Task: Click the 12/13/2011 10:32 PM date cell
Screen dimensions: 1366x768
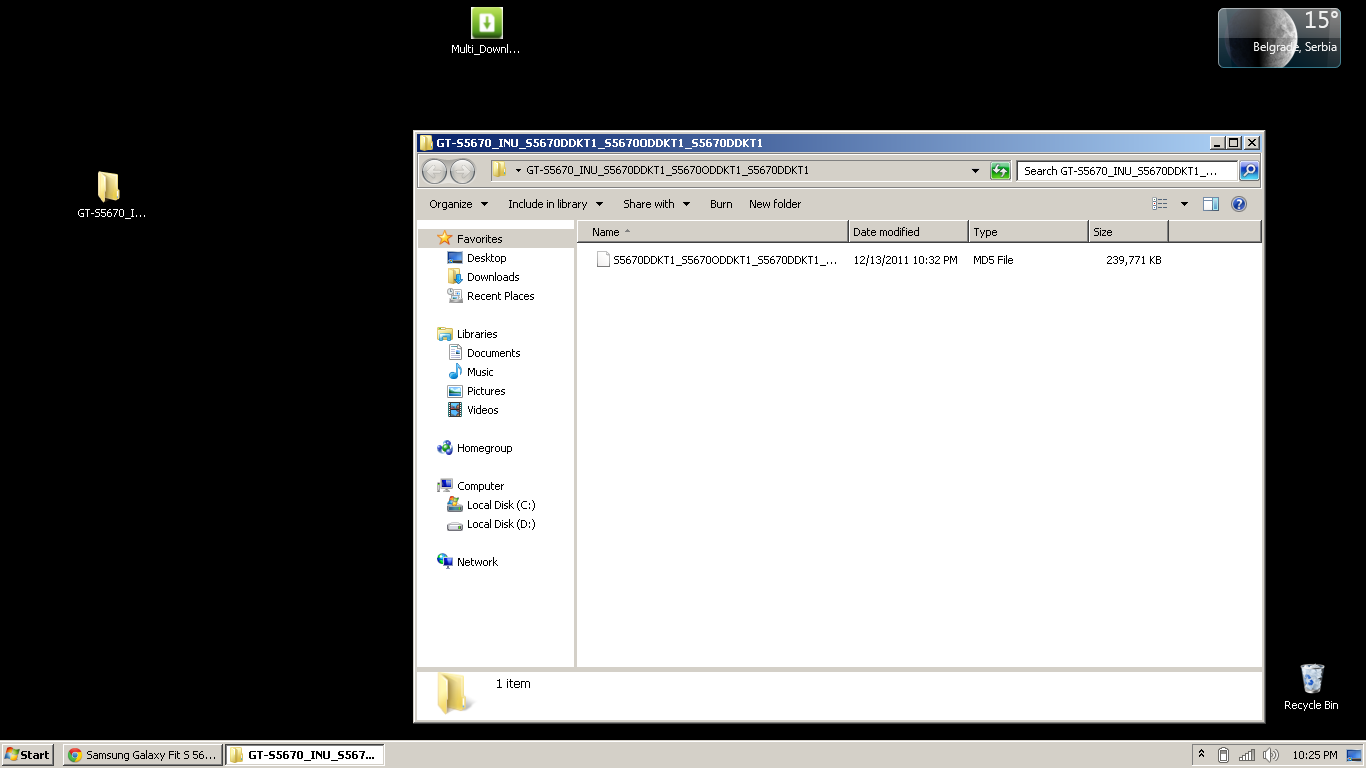Action: [905, 260]
